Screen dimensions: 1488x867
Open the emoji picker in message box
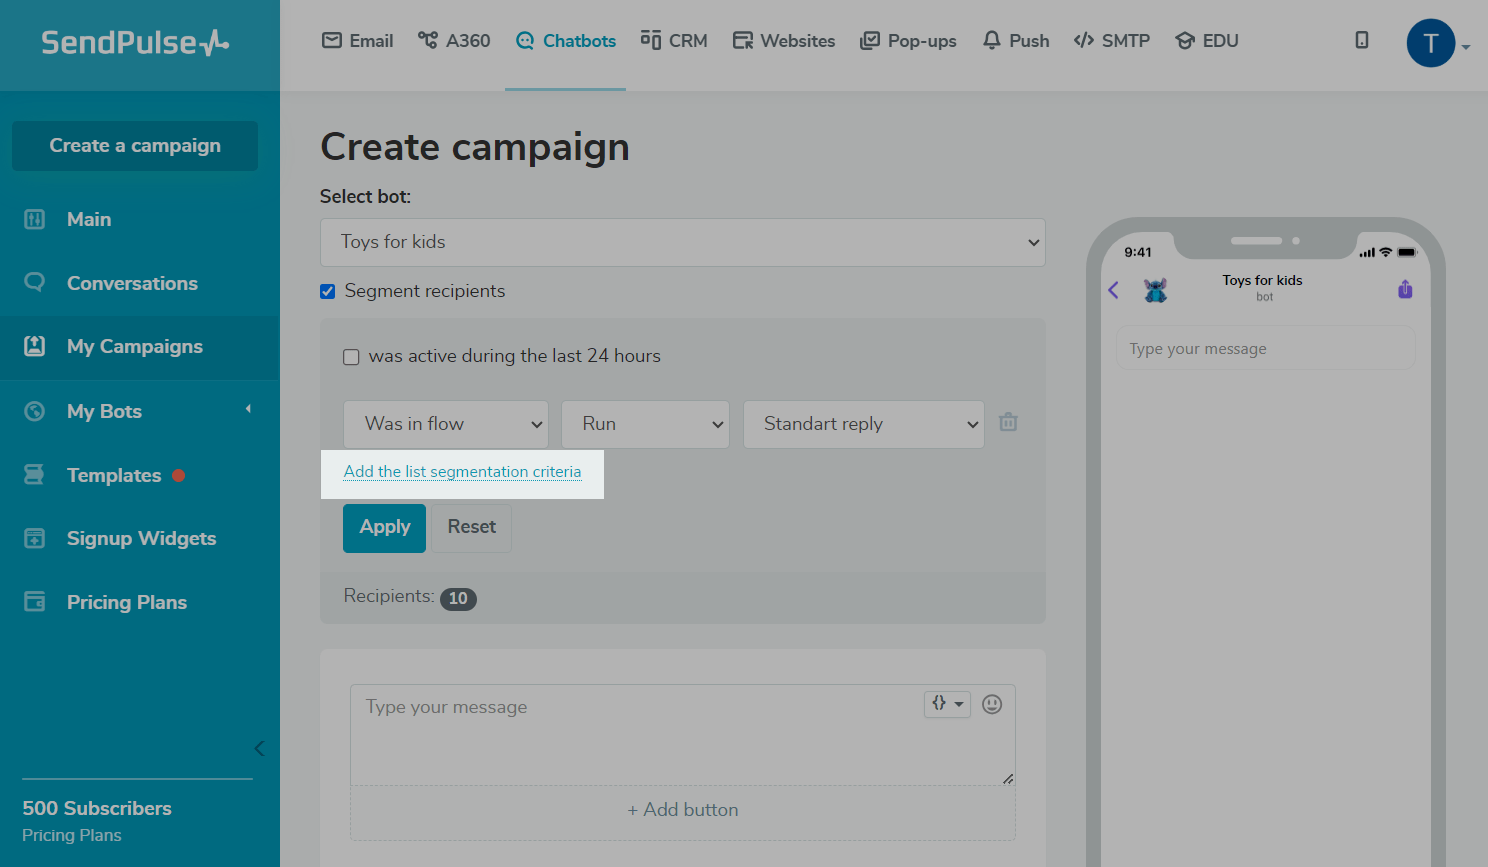coord(992,705)
